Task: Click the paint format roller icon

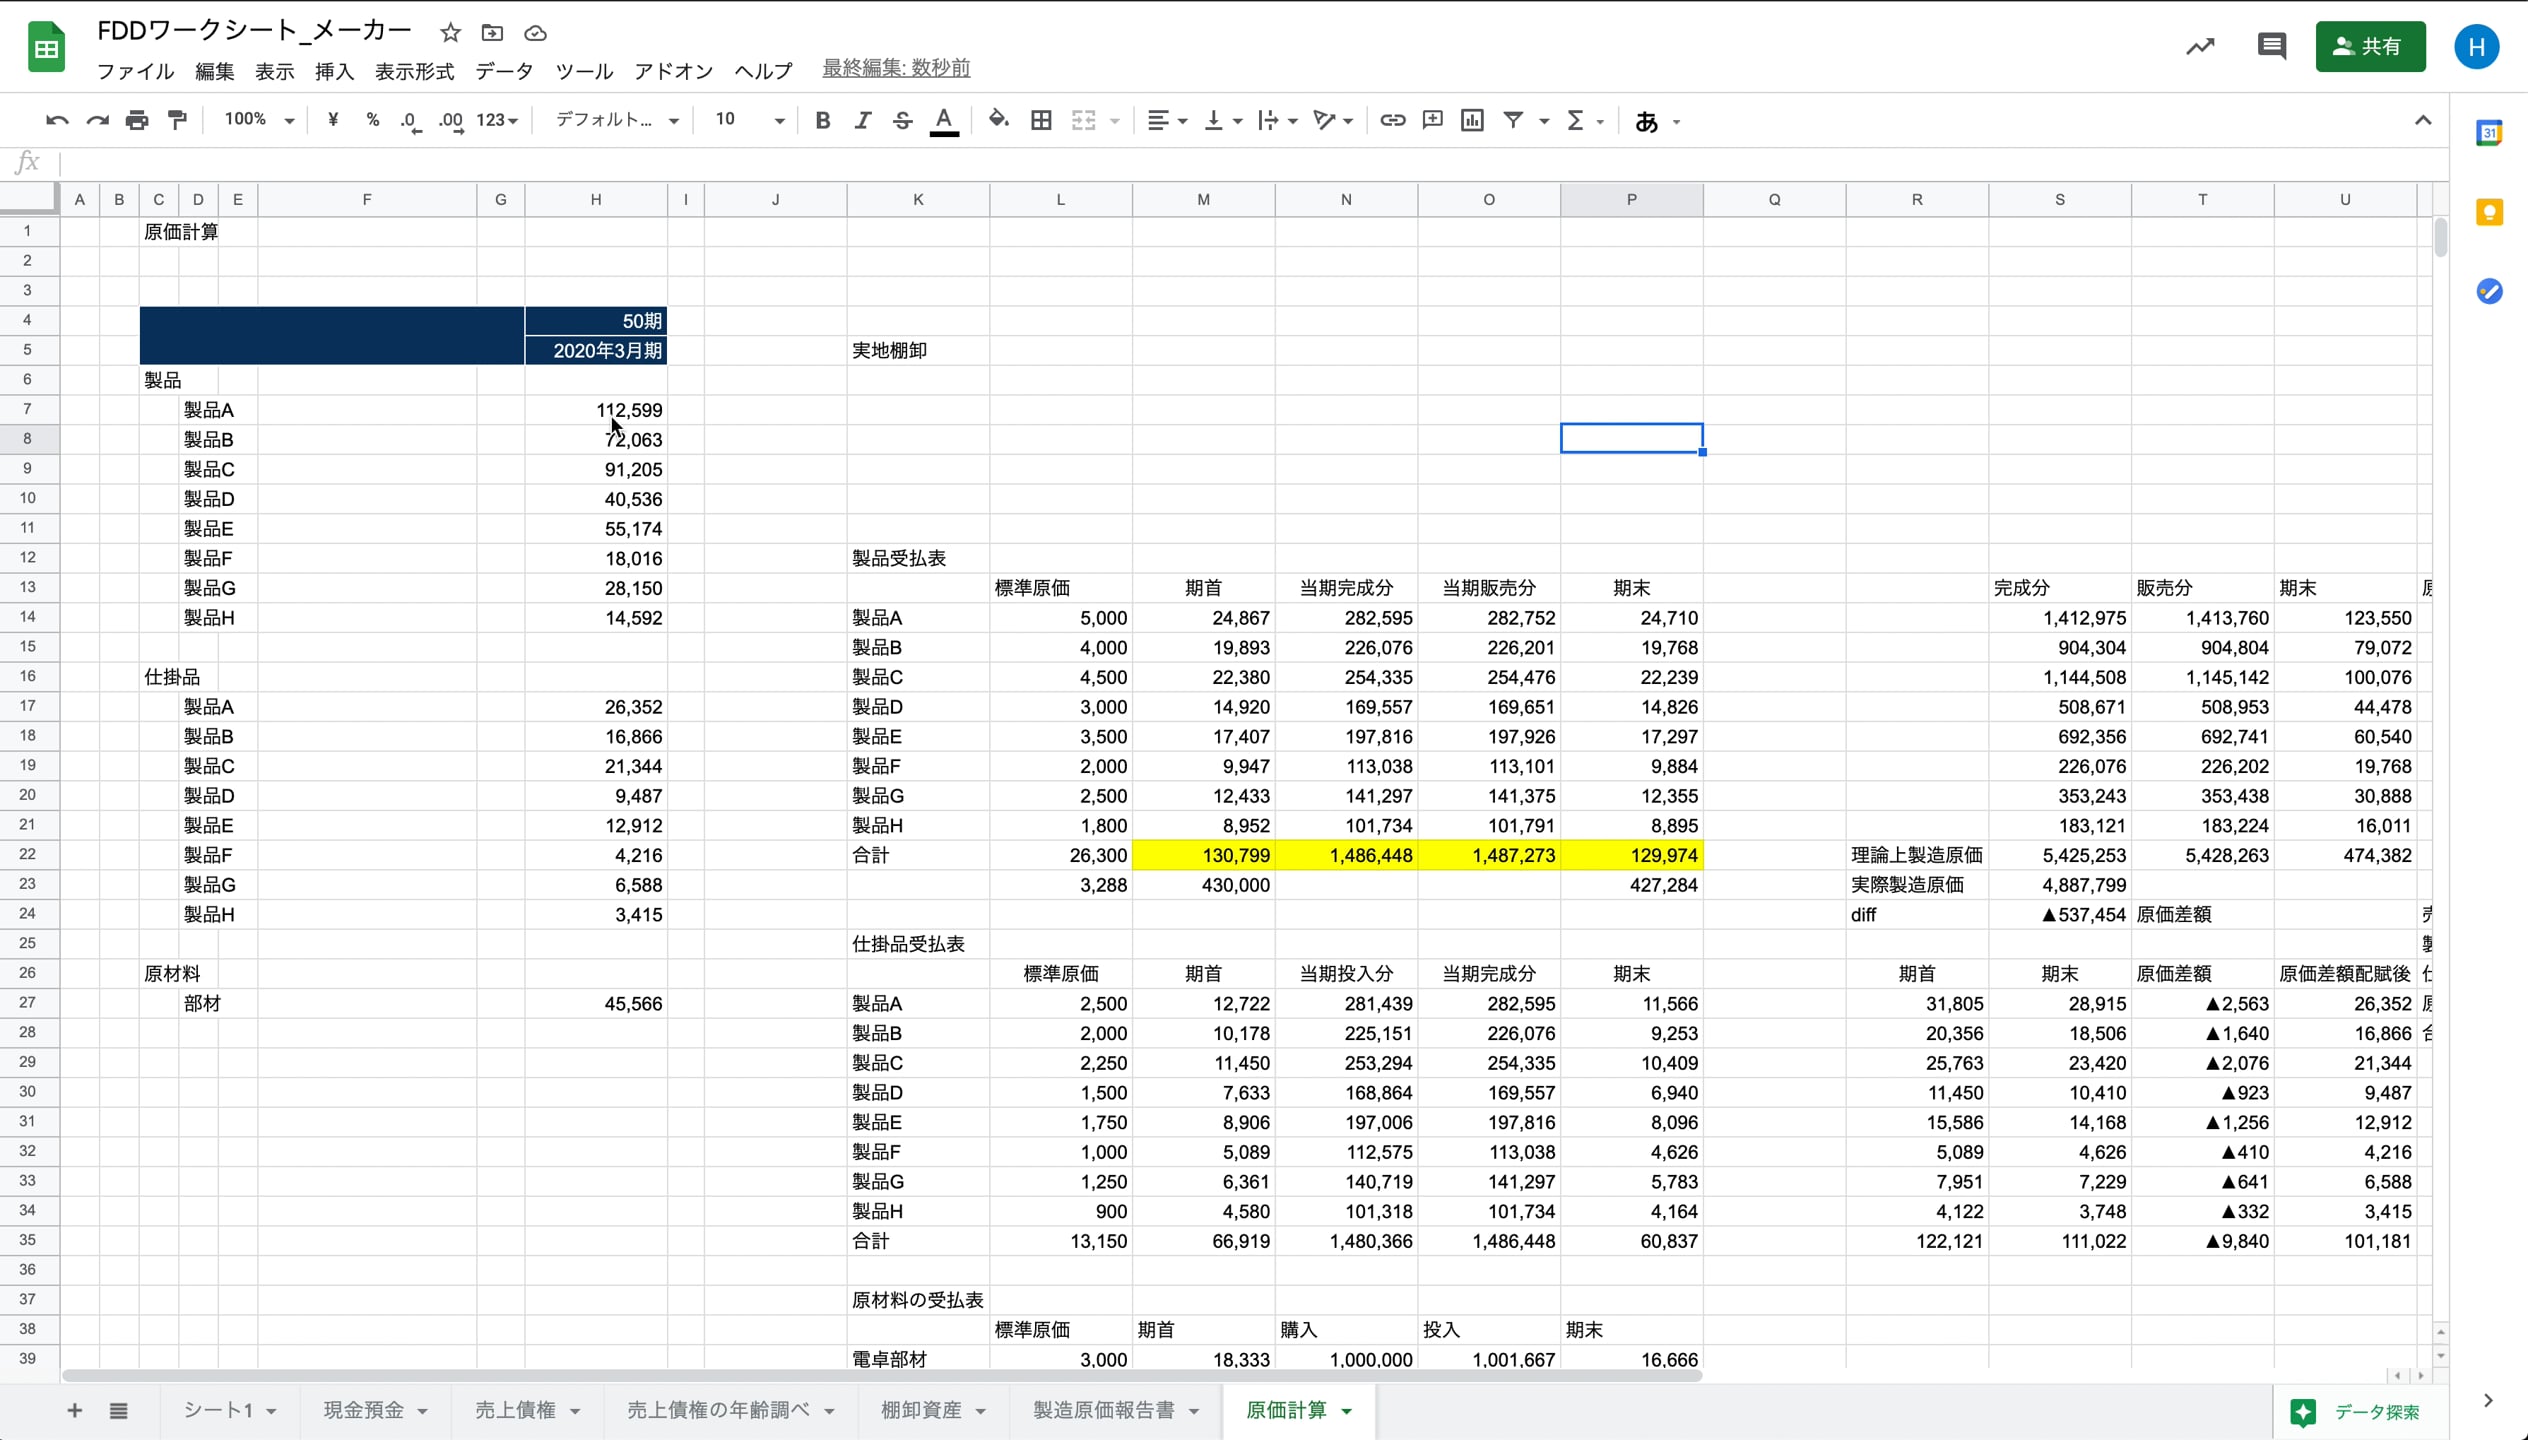Action: 177,120
